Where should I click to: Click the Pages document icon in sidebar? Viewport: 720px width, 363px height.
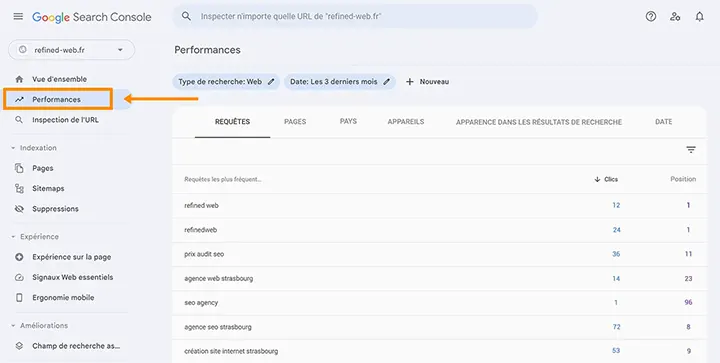point(19,168)
